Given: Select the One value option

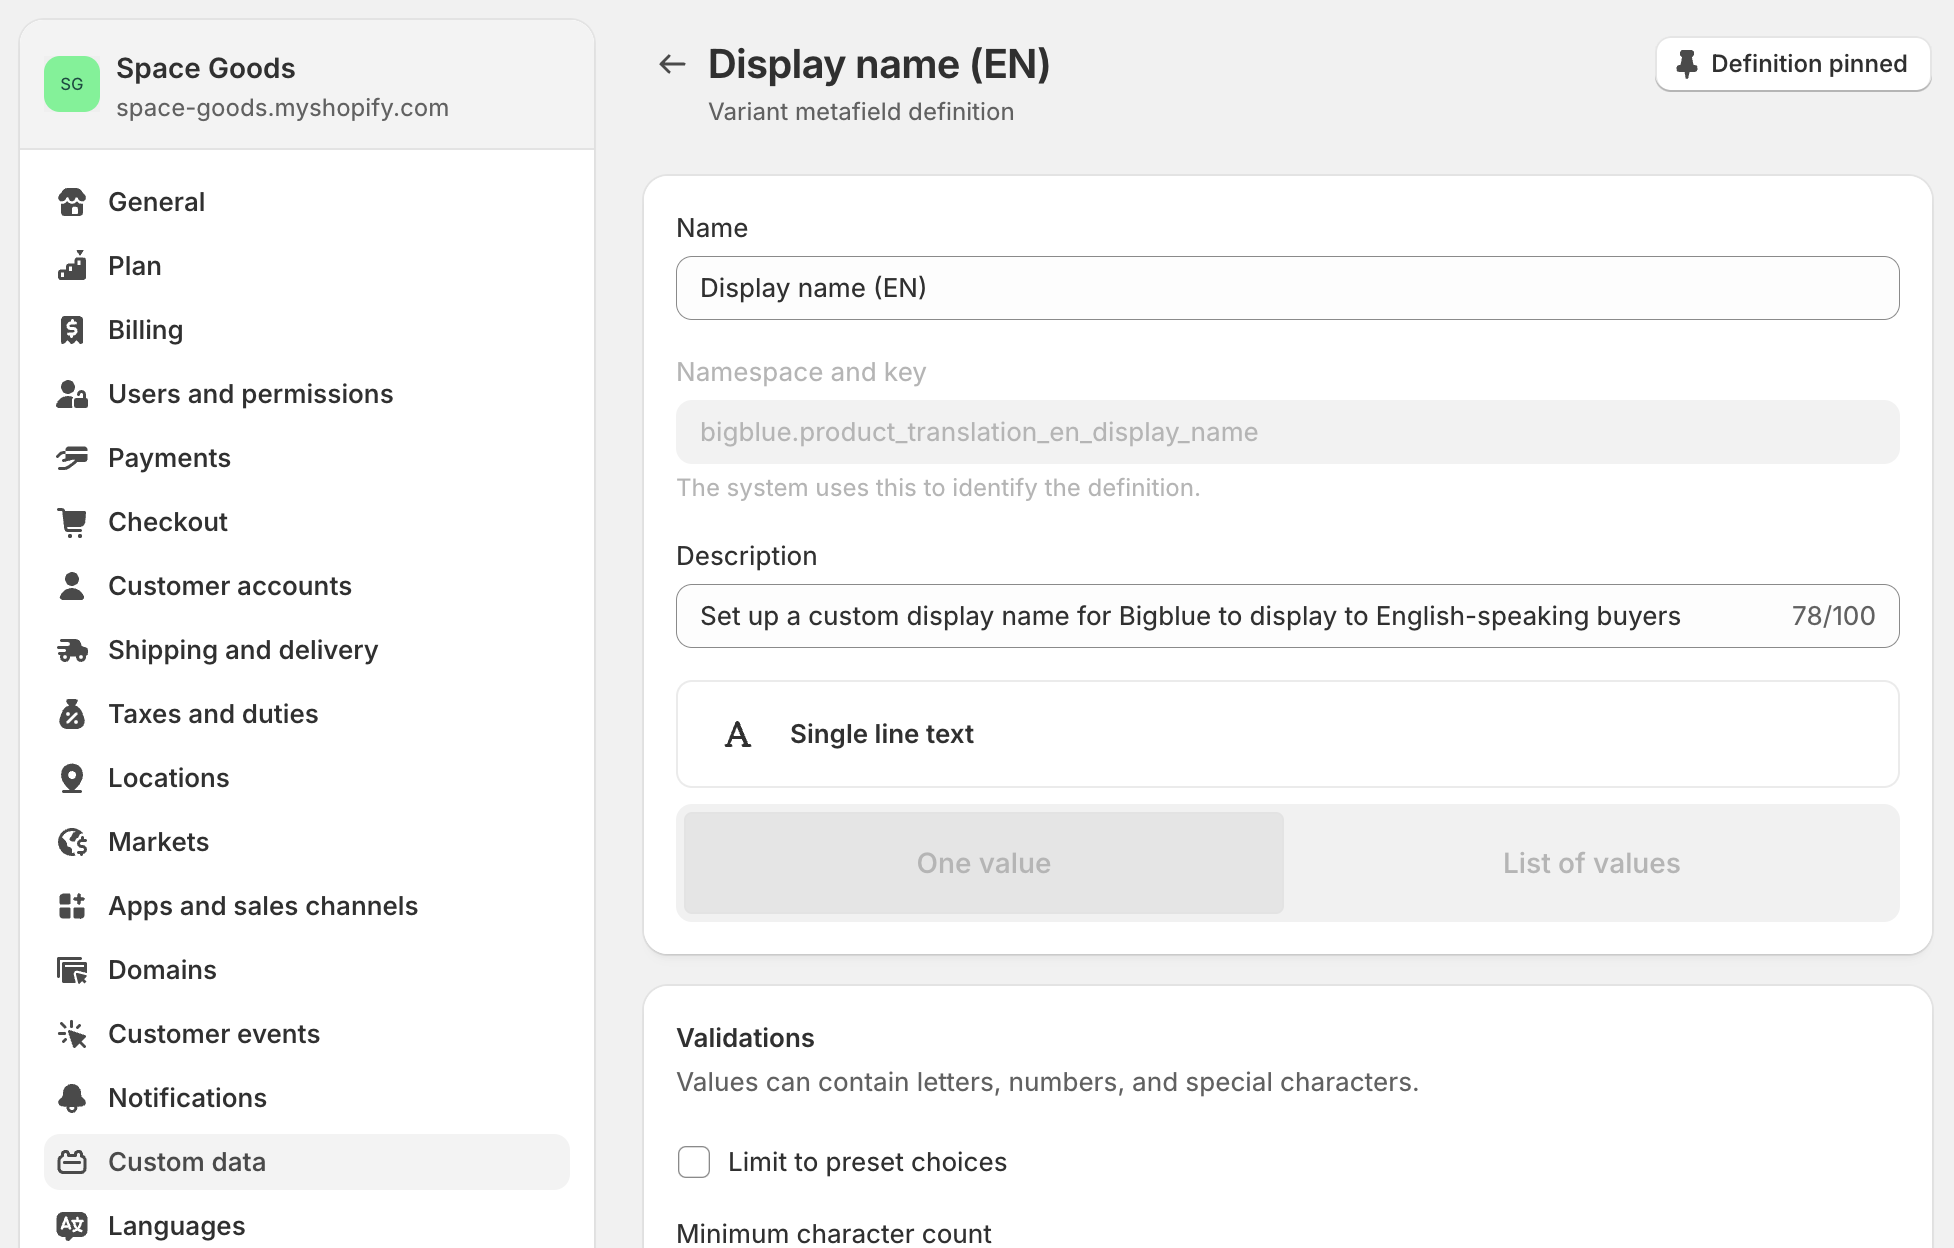Looking at the screenshot, I should click(x=984, y=863).
